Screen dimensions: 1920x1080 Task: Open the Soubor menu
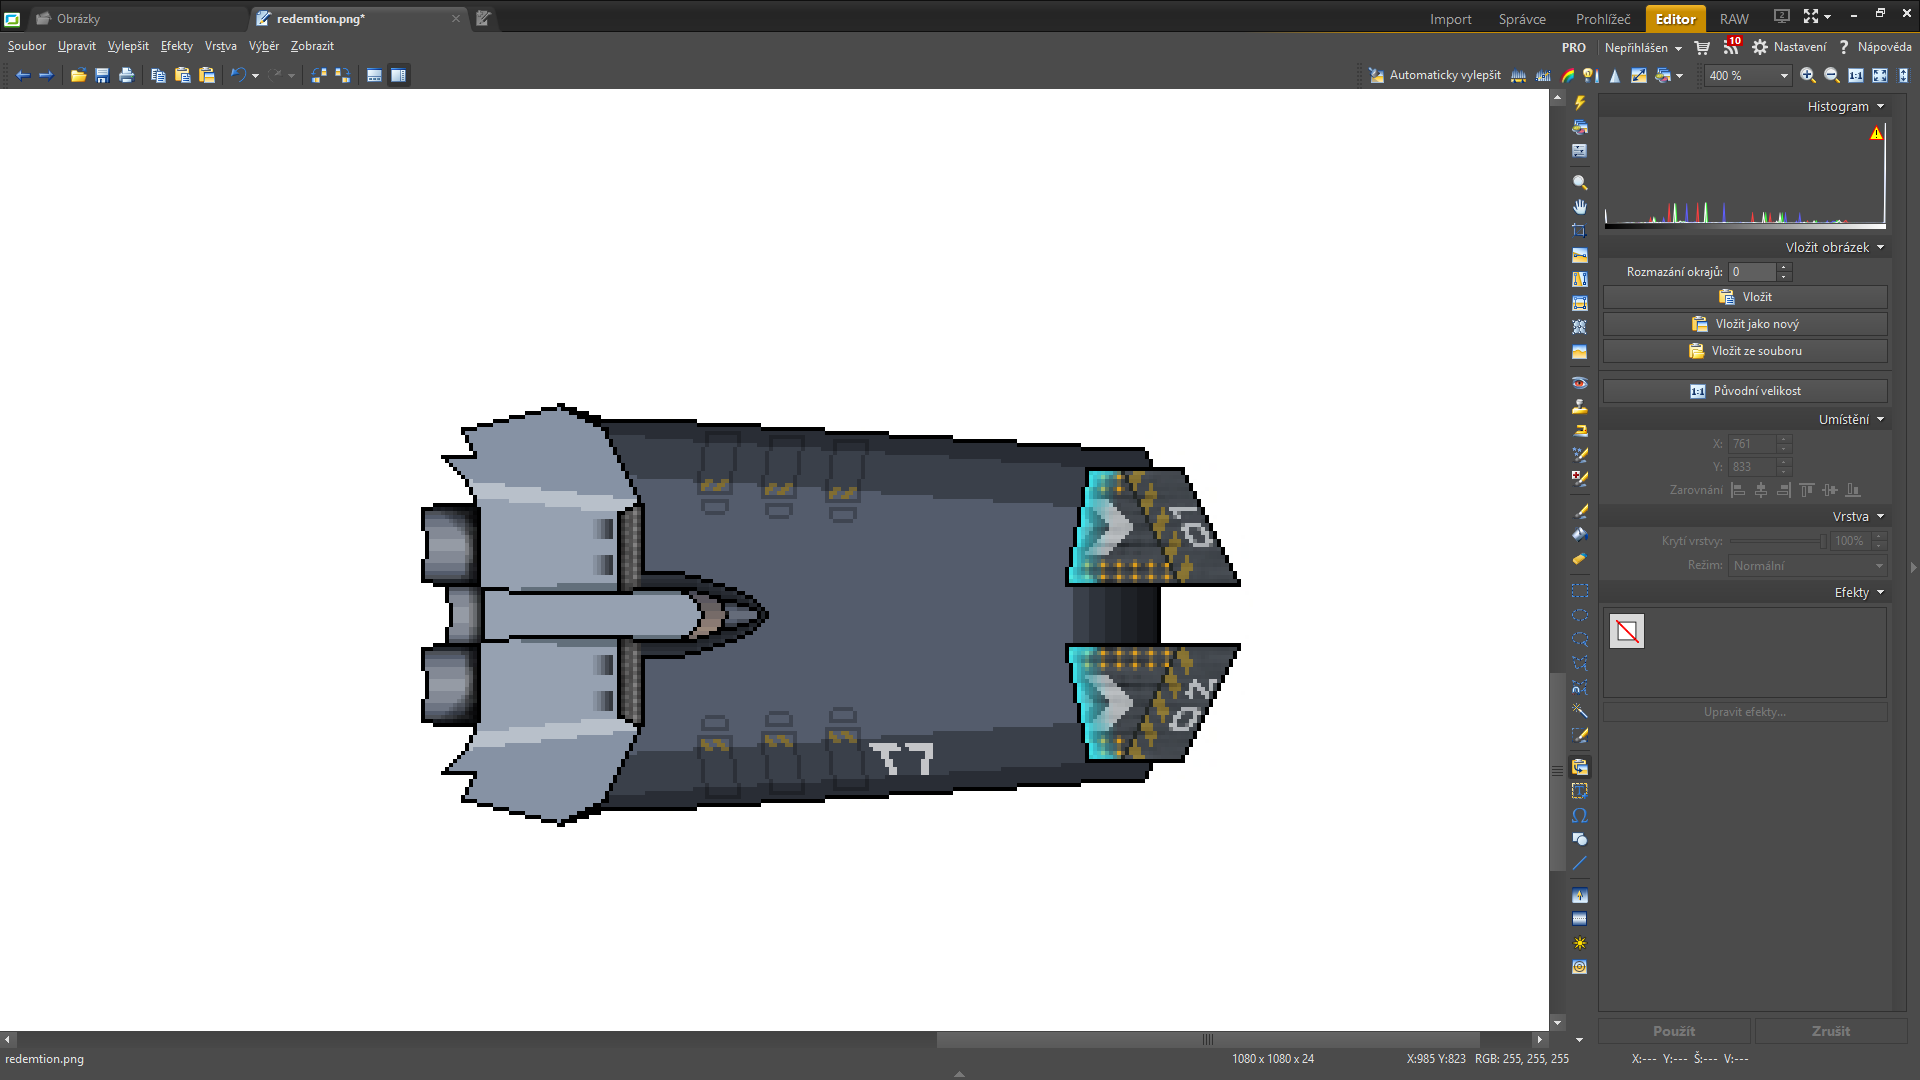[27, 46]
